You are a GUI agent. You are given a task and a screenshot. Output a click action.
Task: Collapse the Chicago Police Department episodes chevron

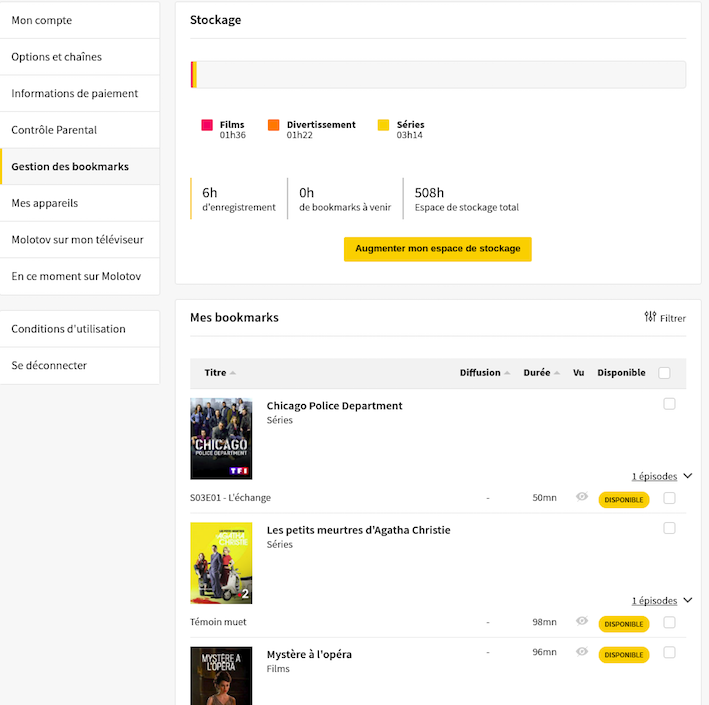(688, 476)
